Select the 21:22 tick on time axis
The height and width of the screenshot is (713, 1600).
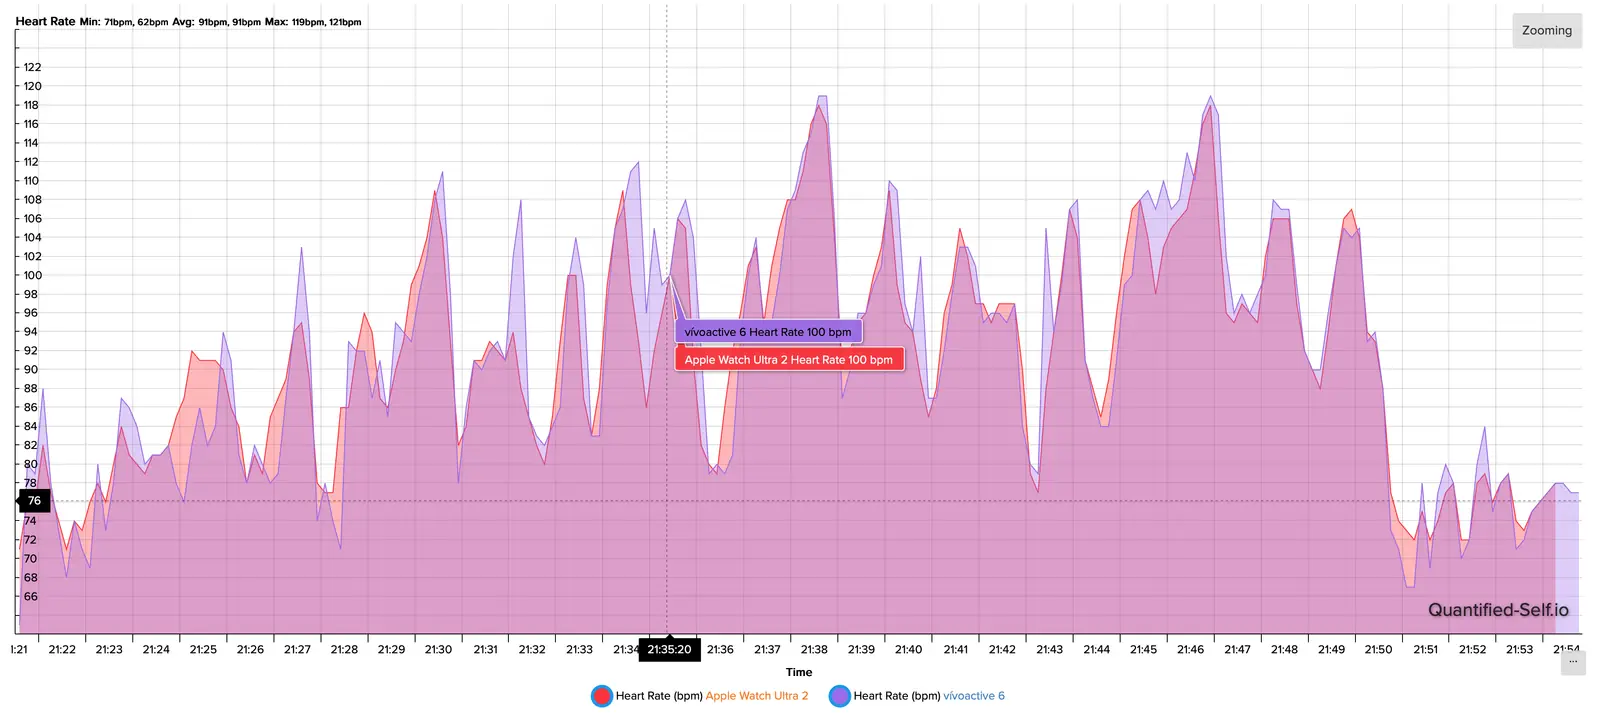(x=62, y=650)
